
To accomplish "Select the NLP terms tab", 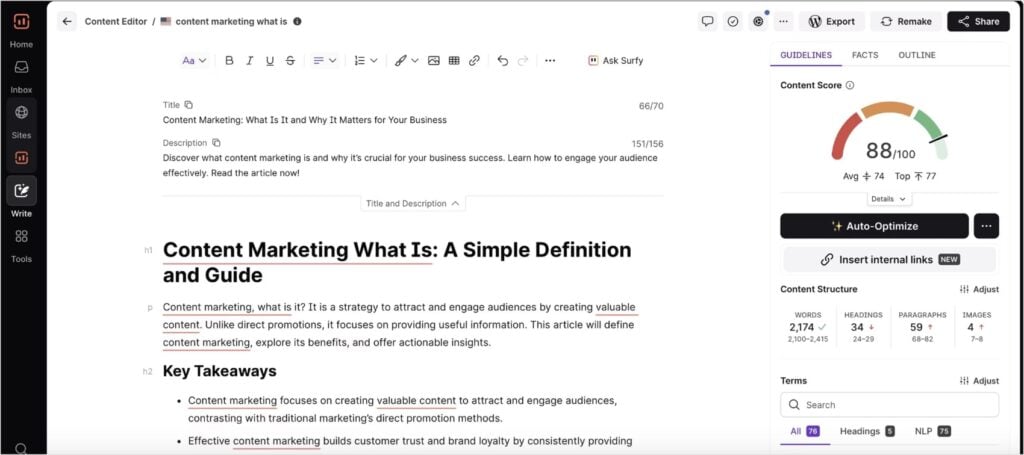I will click(x=933, y=431).
